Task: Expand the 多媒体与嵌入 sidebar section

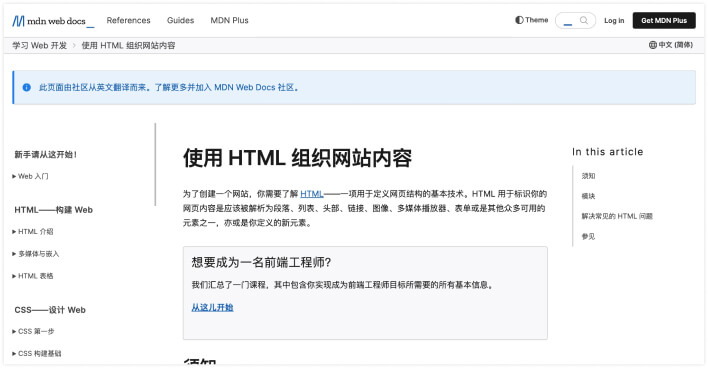Action: pyautogui.click(x=36, y=254)
